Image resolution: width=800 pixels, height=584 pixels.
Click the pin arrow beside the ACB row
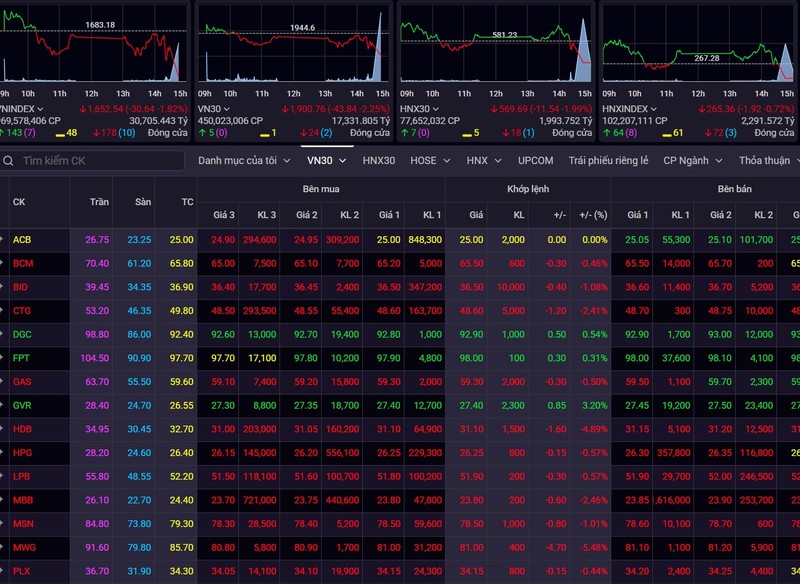pos(3,240)
